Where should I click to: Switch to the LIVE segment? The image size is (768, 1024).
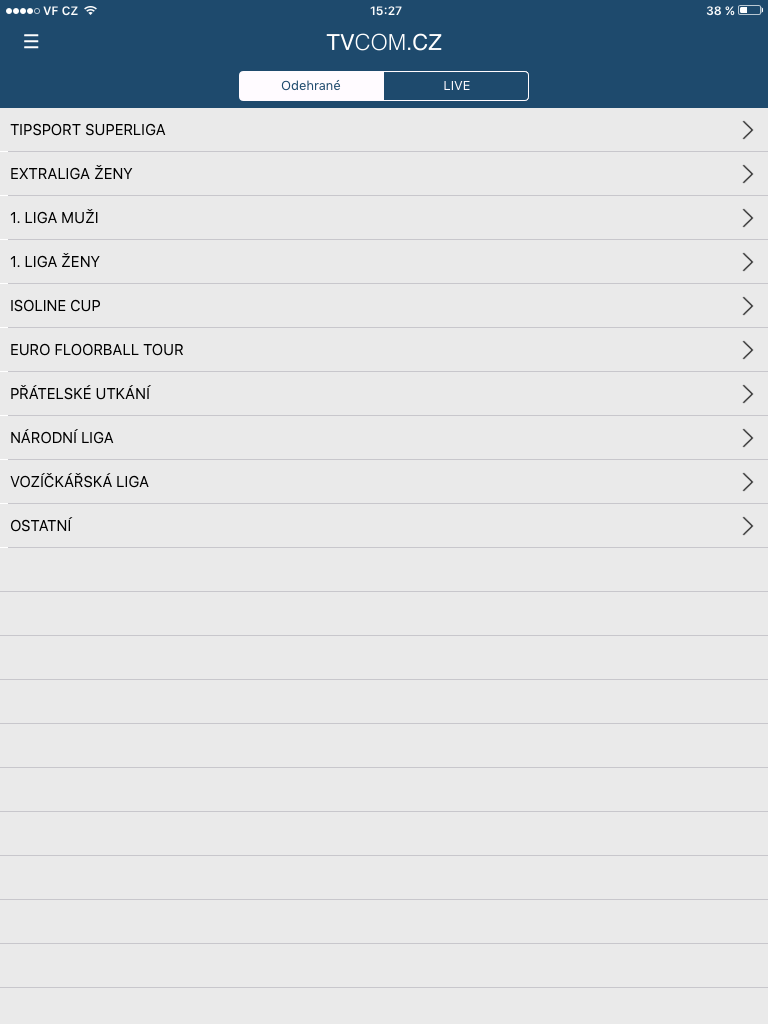click(456, 86)
